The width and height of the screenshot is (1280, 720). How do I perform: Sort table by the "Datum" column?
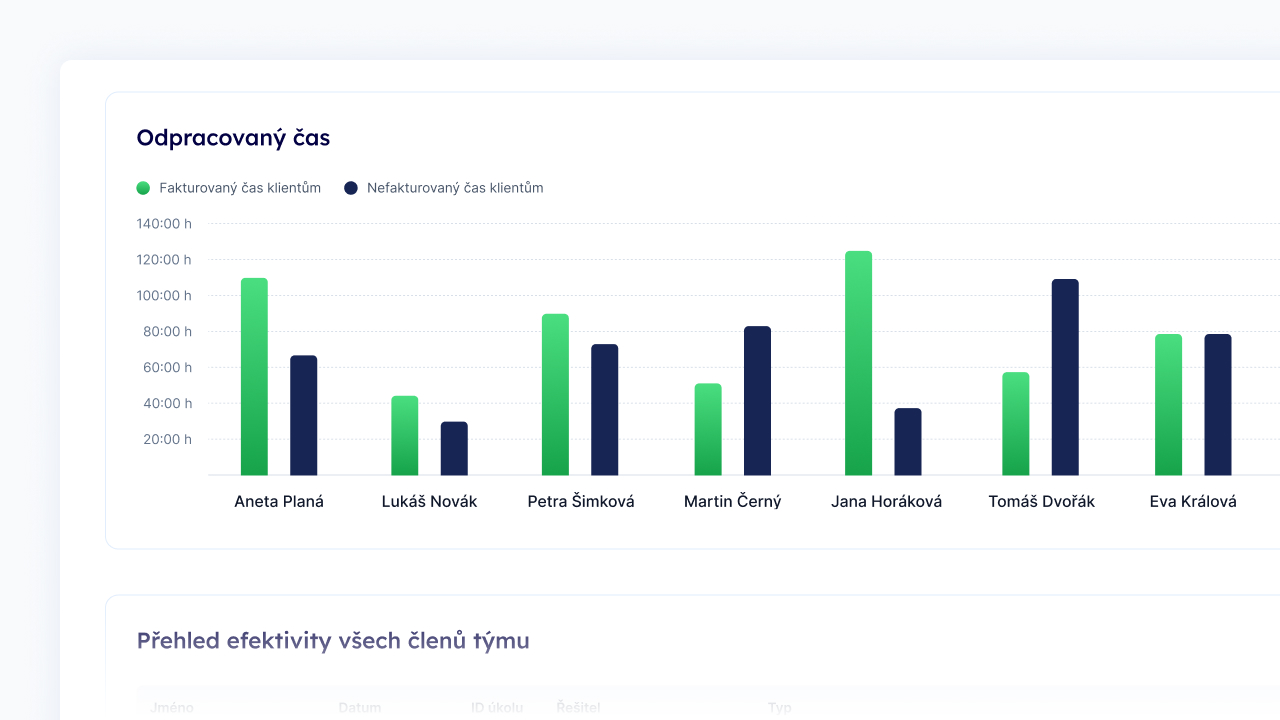tap(360, 707)
